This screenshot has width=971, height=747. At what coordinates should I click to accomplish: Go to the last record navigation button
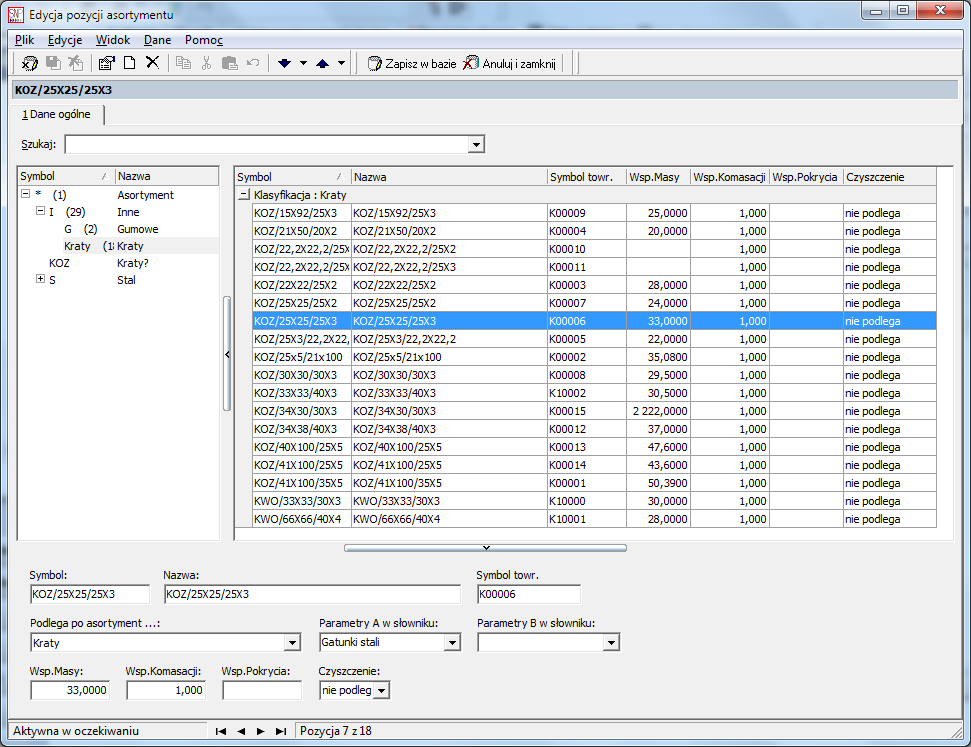pyautogui.click(x=281, y=732)
